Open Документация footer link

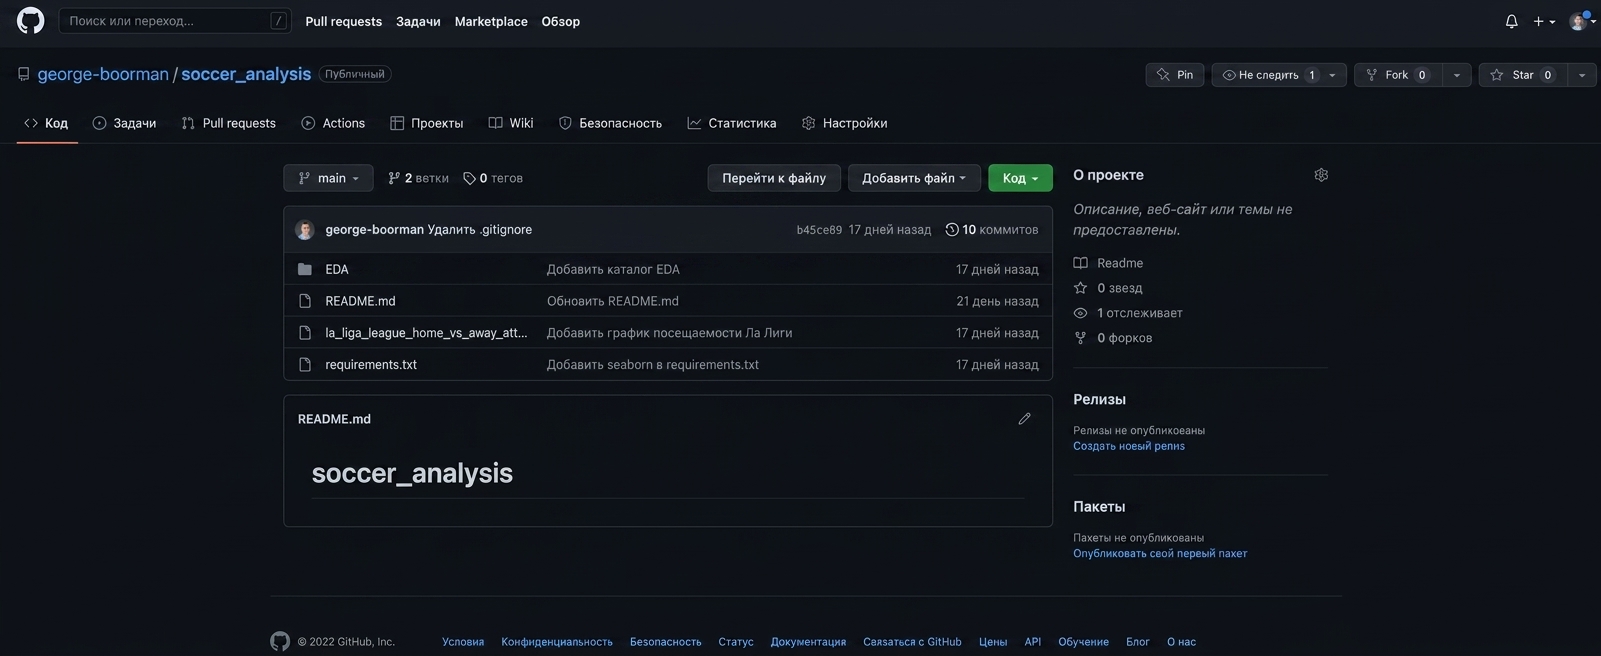(x=808, y=642)
